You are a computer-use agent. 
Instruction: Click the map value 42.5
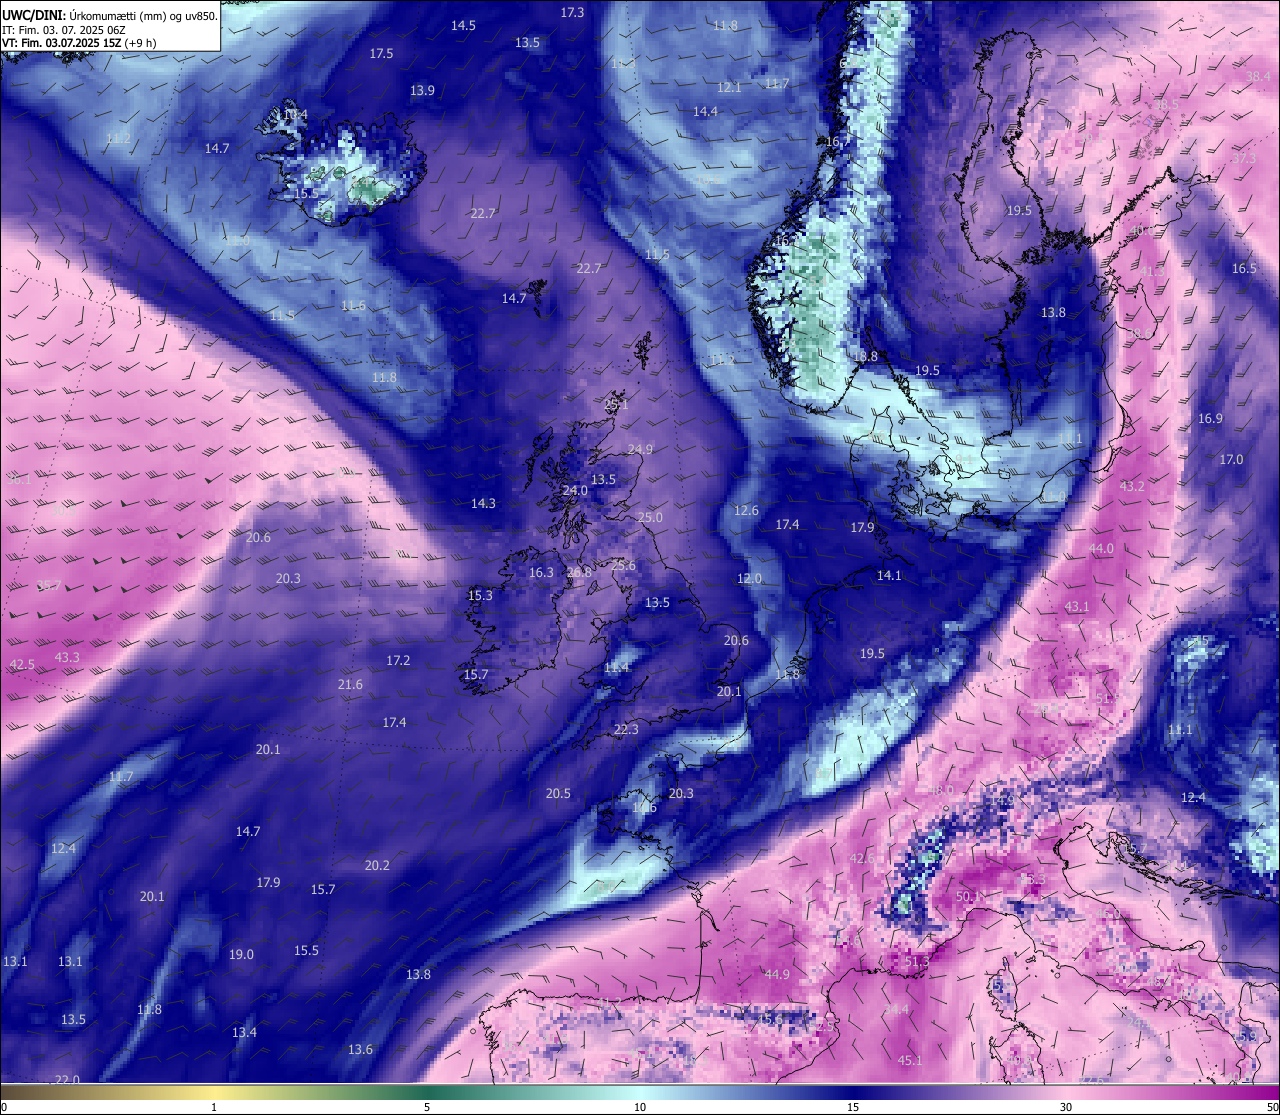tap(22, 664)
